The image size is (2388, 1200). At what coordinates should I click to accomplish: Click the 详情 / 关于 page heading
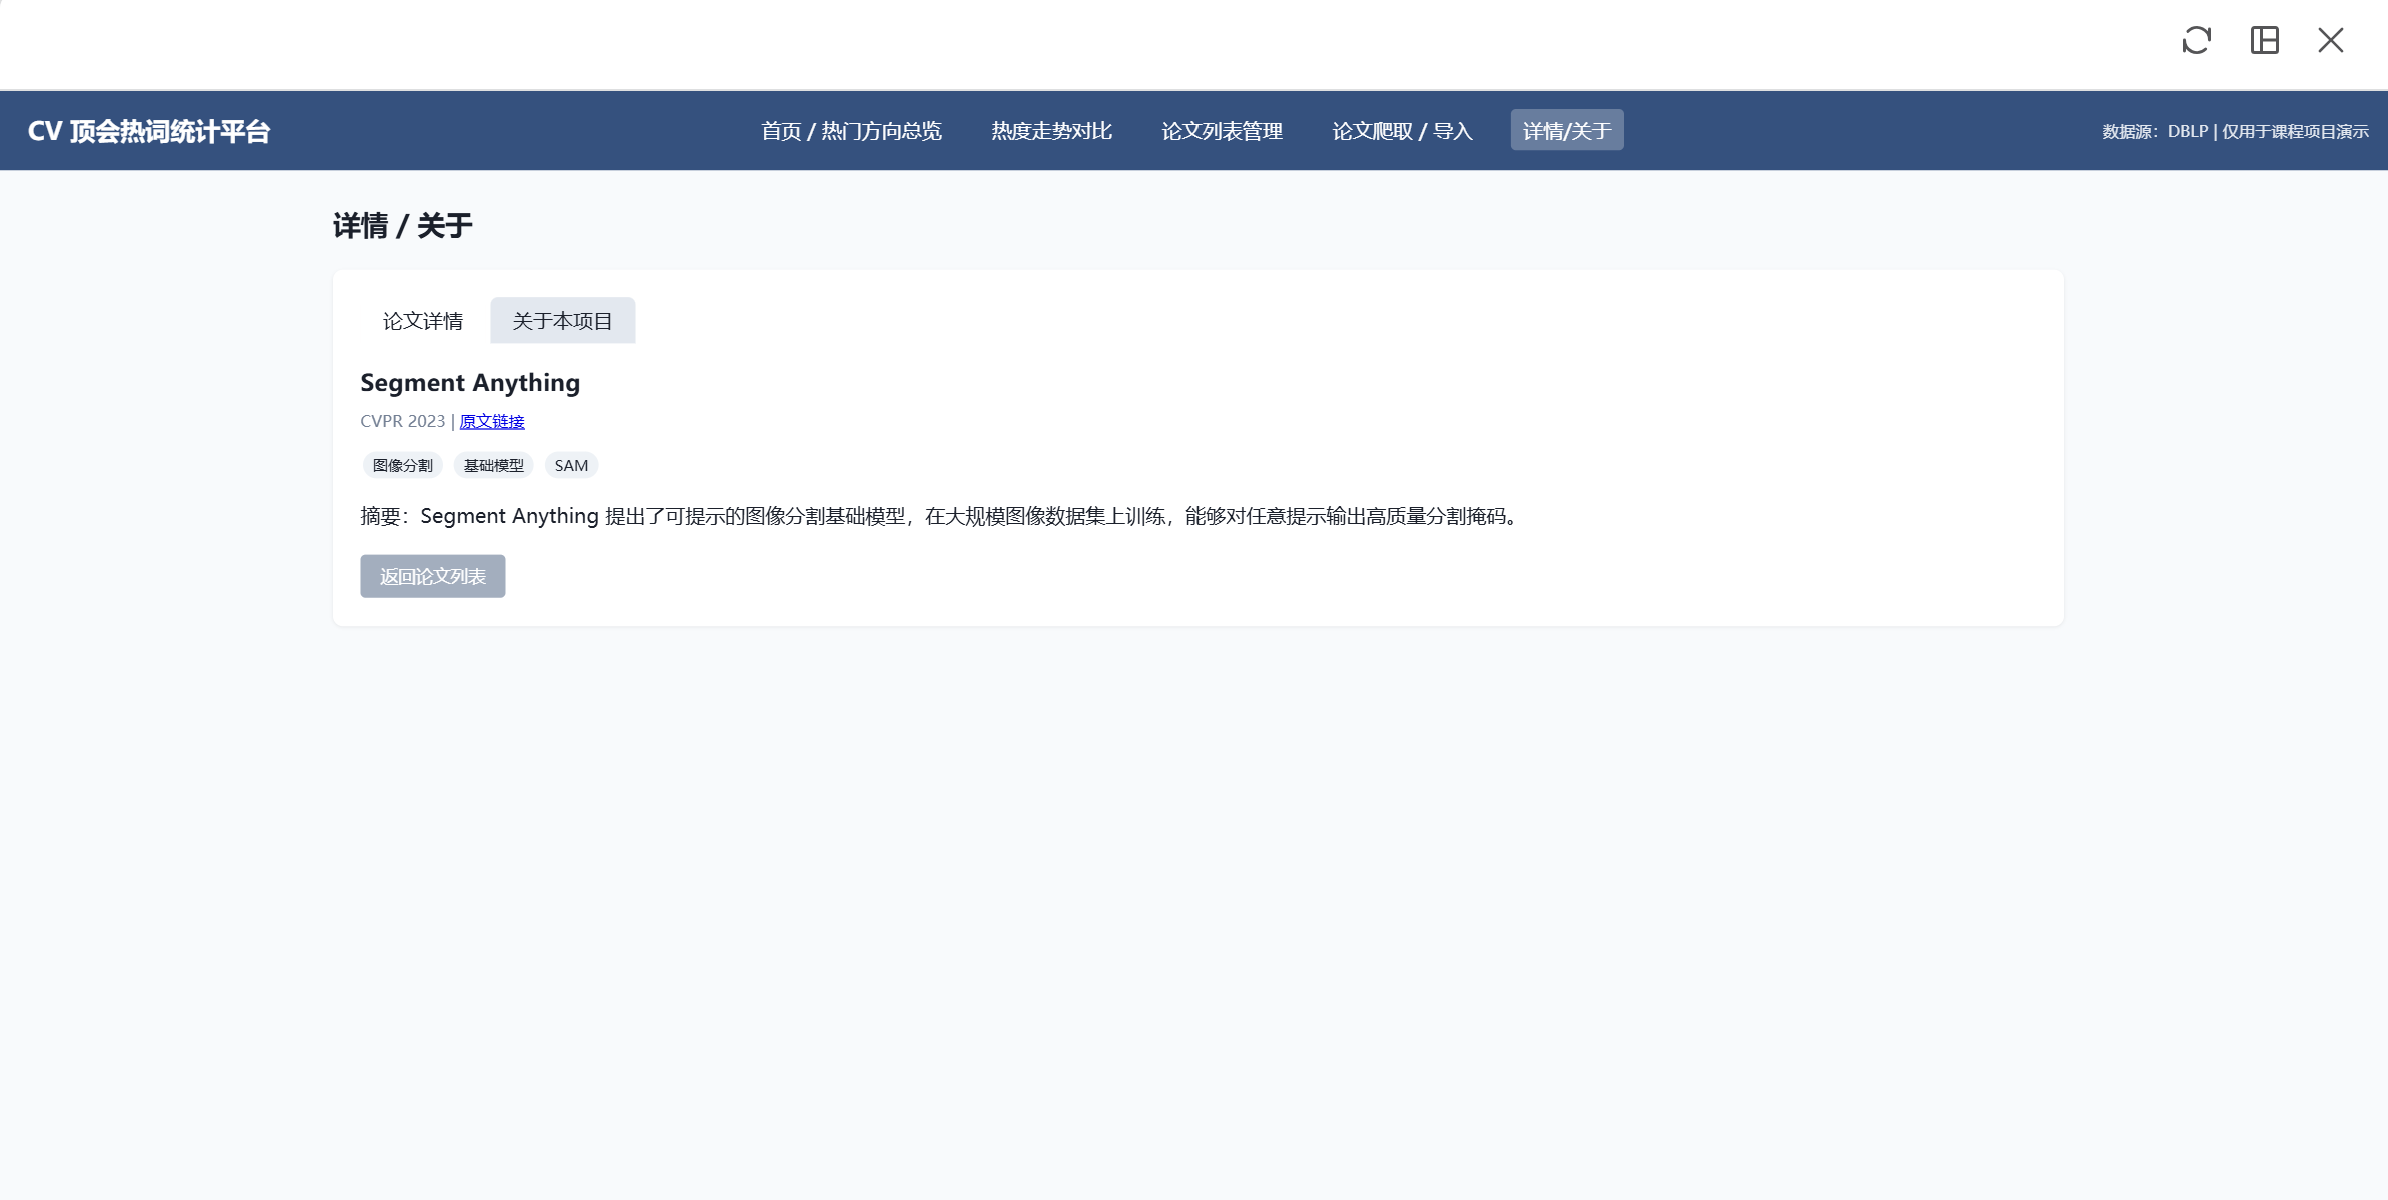click(402, 226)
